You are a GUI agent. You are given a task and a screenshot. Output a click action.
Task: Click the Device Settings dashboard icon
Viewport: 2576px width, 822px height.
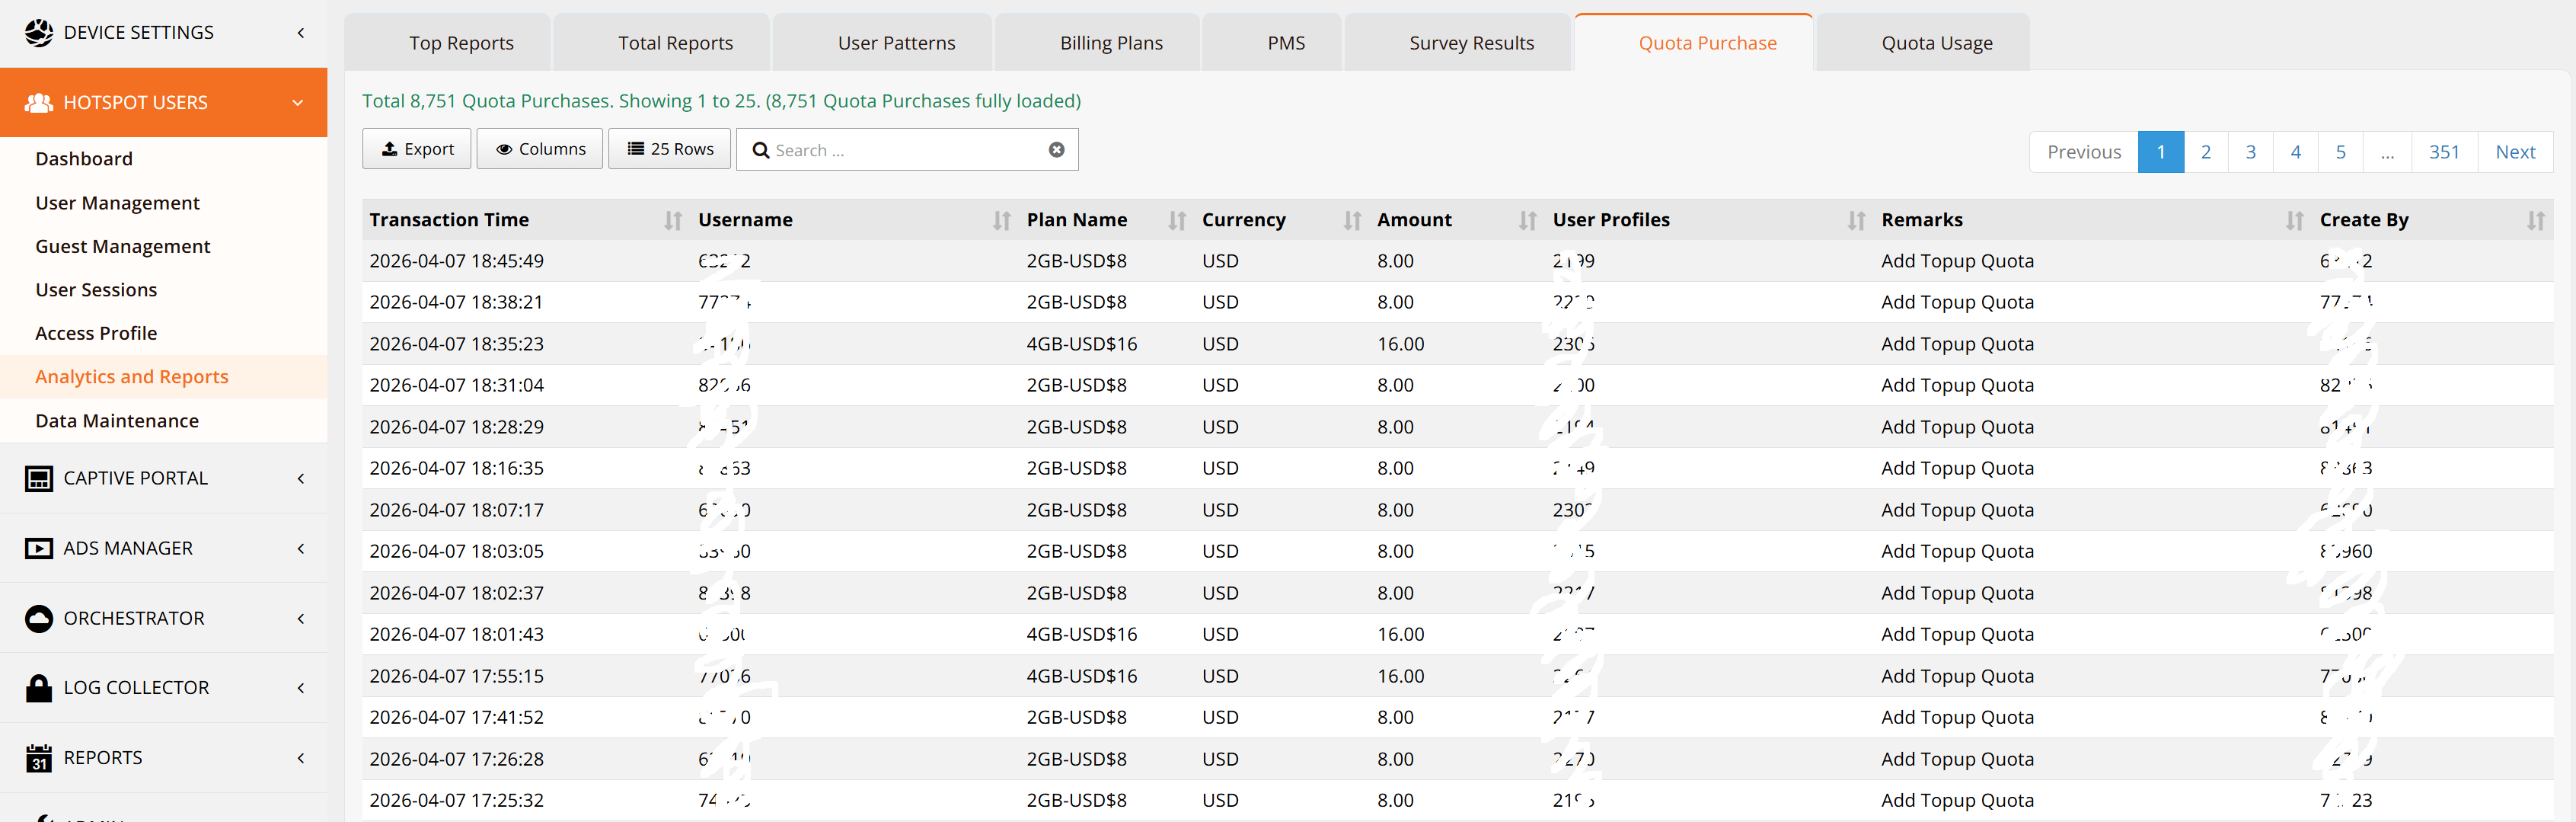point(39,32)
